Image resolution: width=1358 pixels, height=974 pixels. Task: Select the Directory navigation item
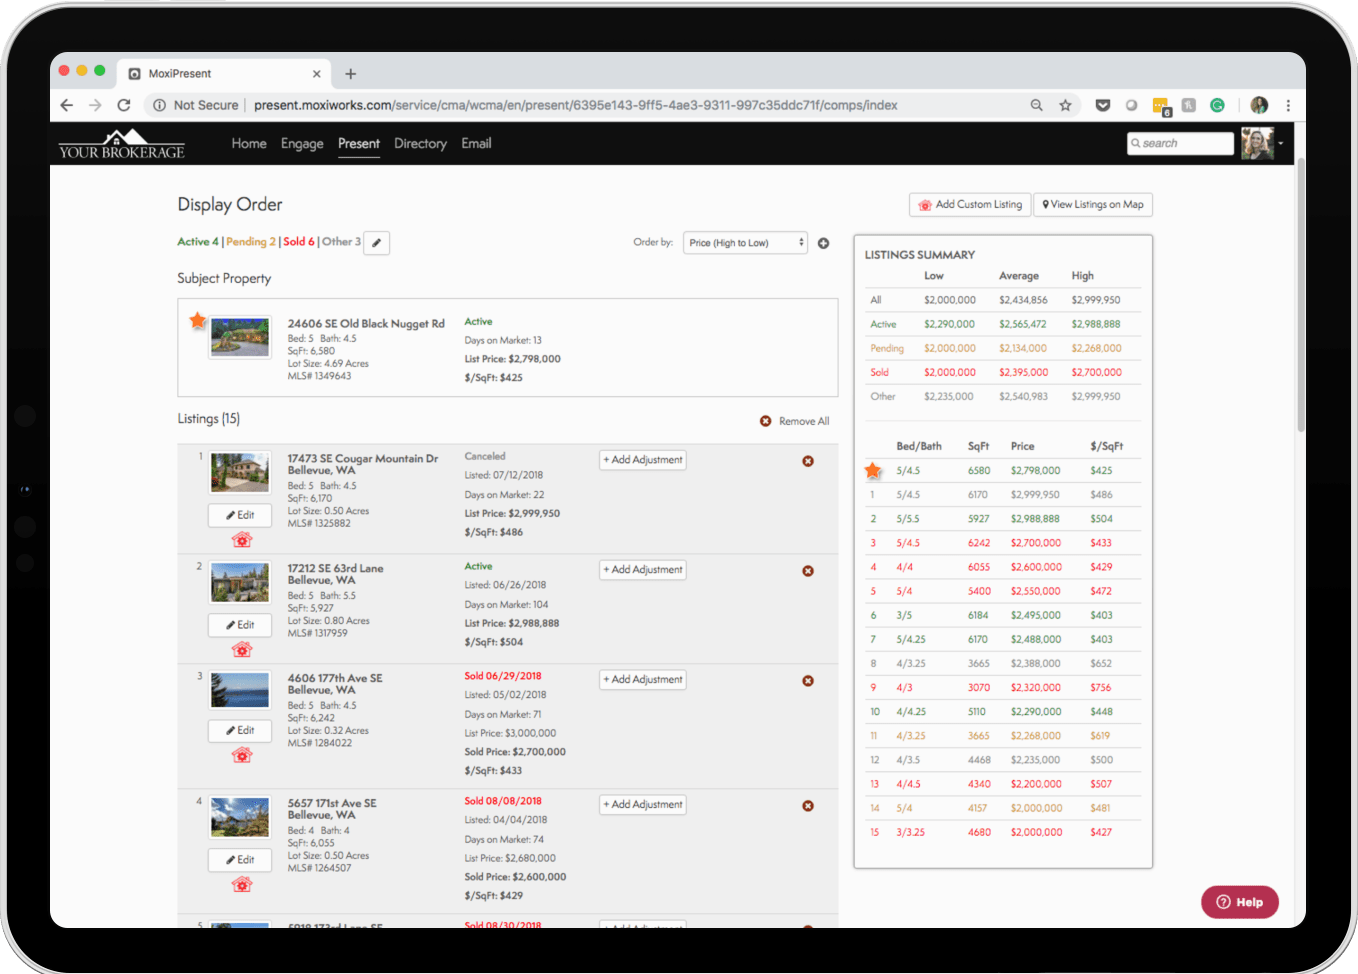[420, 143]
